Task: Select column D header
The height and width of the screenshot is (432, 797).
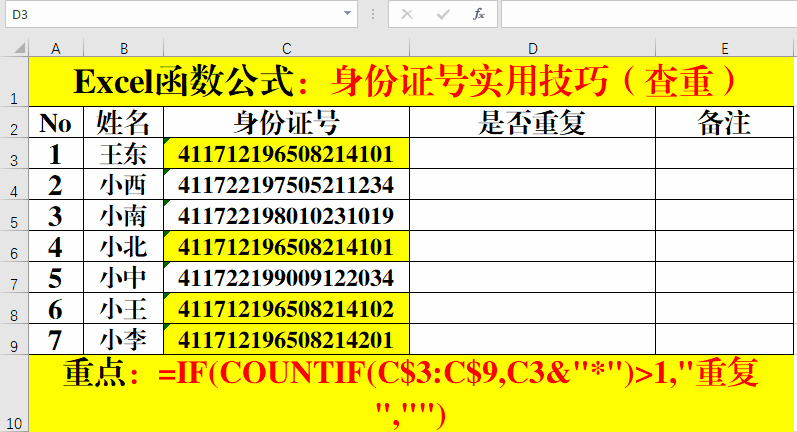Action: coord(533,49)
